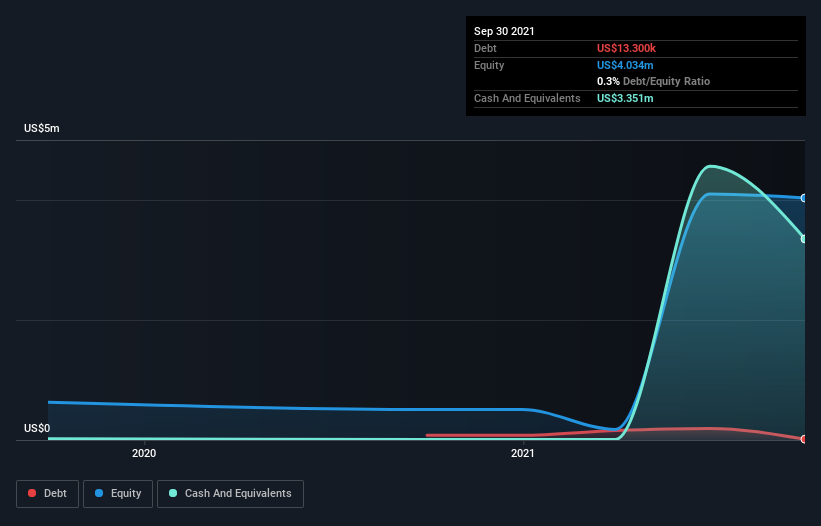Click the Debt row label in tooltip
821x526 pixels.
coord(485,48)
